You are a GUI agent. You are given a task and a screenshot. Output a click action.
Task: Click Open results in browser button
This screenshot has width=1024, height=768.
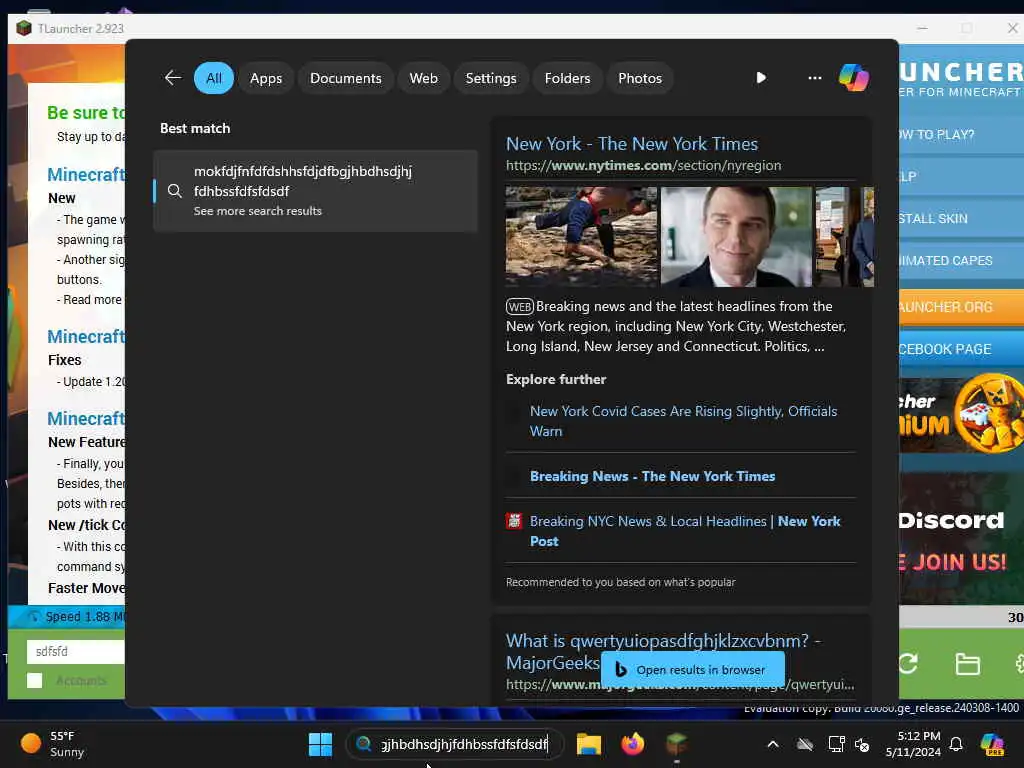tap(692, 669)
